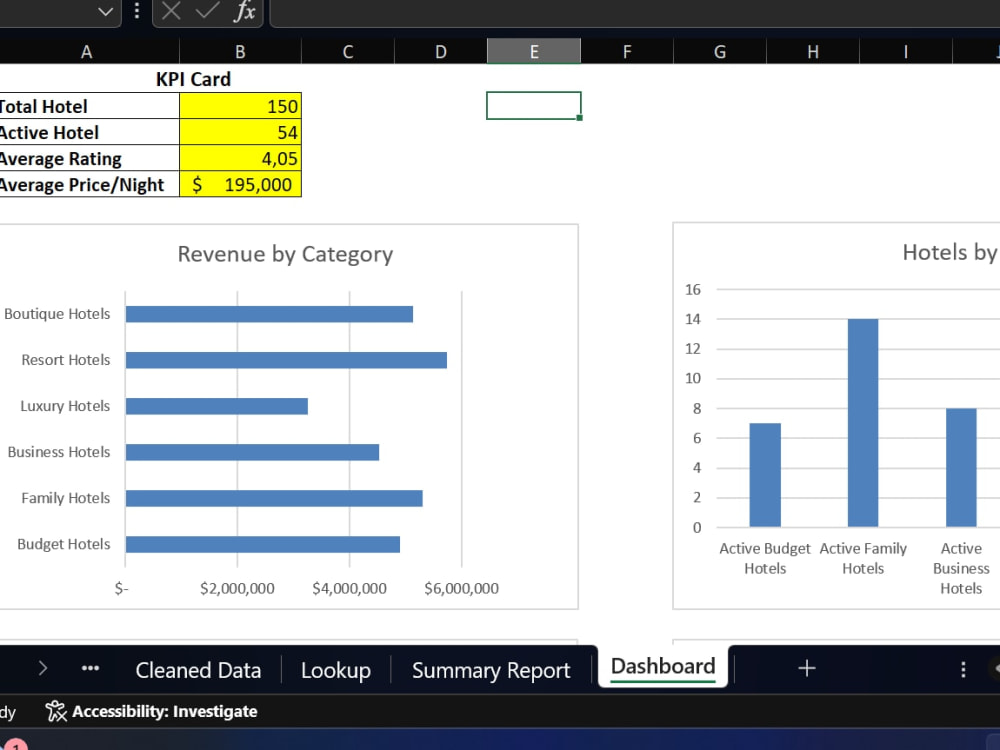
Task: Click the Active Budget Hotels axis label
Action: (765, 558)
